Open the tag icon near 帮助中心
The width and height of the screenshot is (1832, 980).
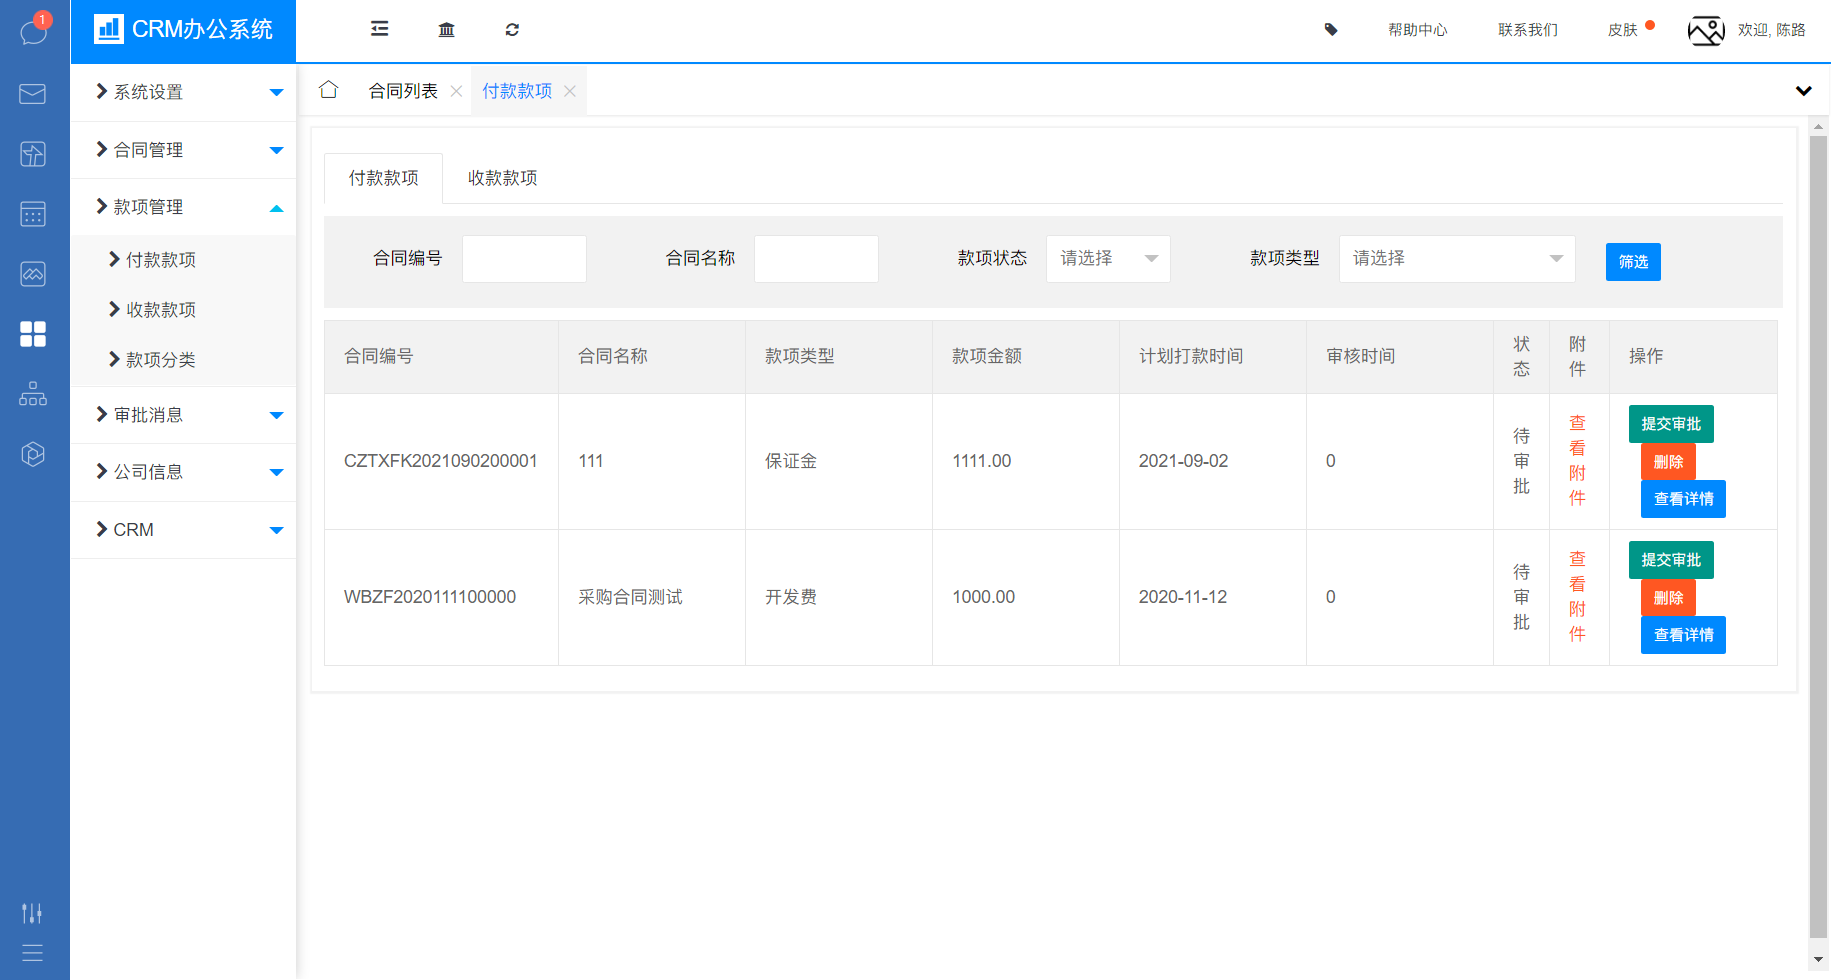(1330, 30)
